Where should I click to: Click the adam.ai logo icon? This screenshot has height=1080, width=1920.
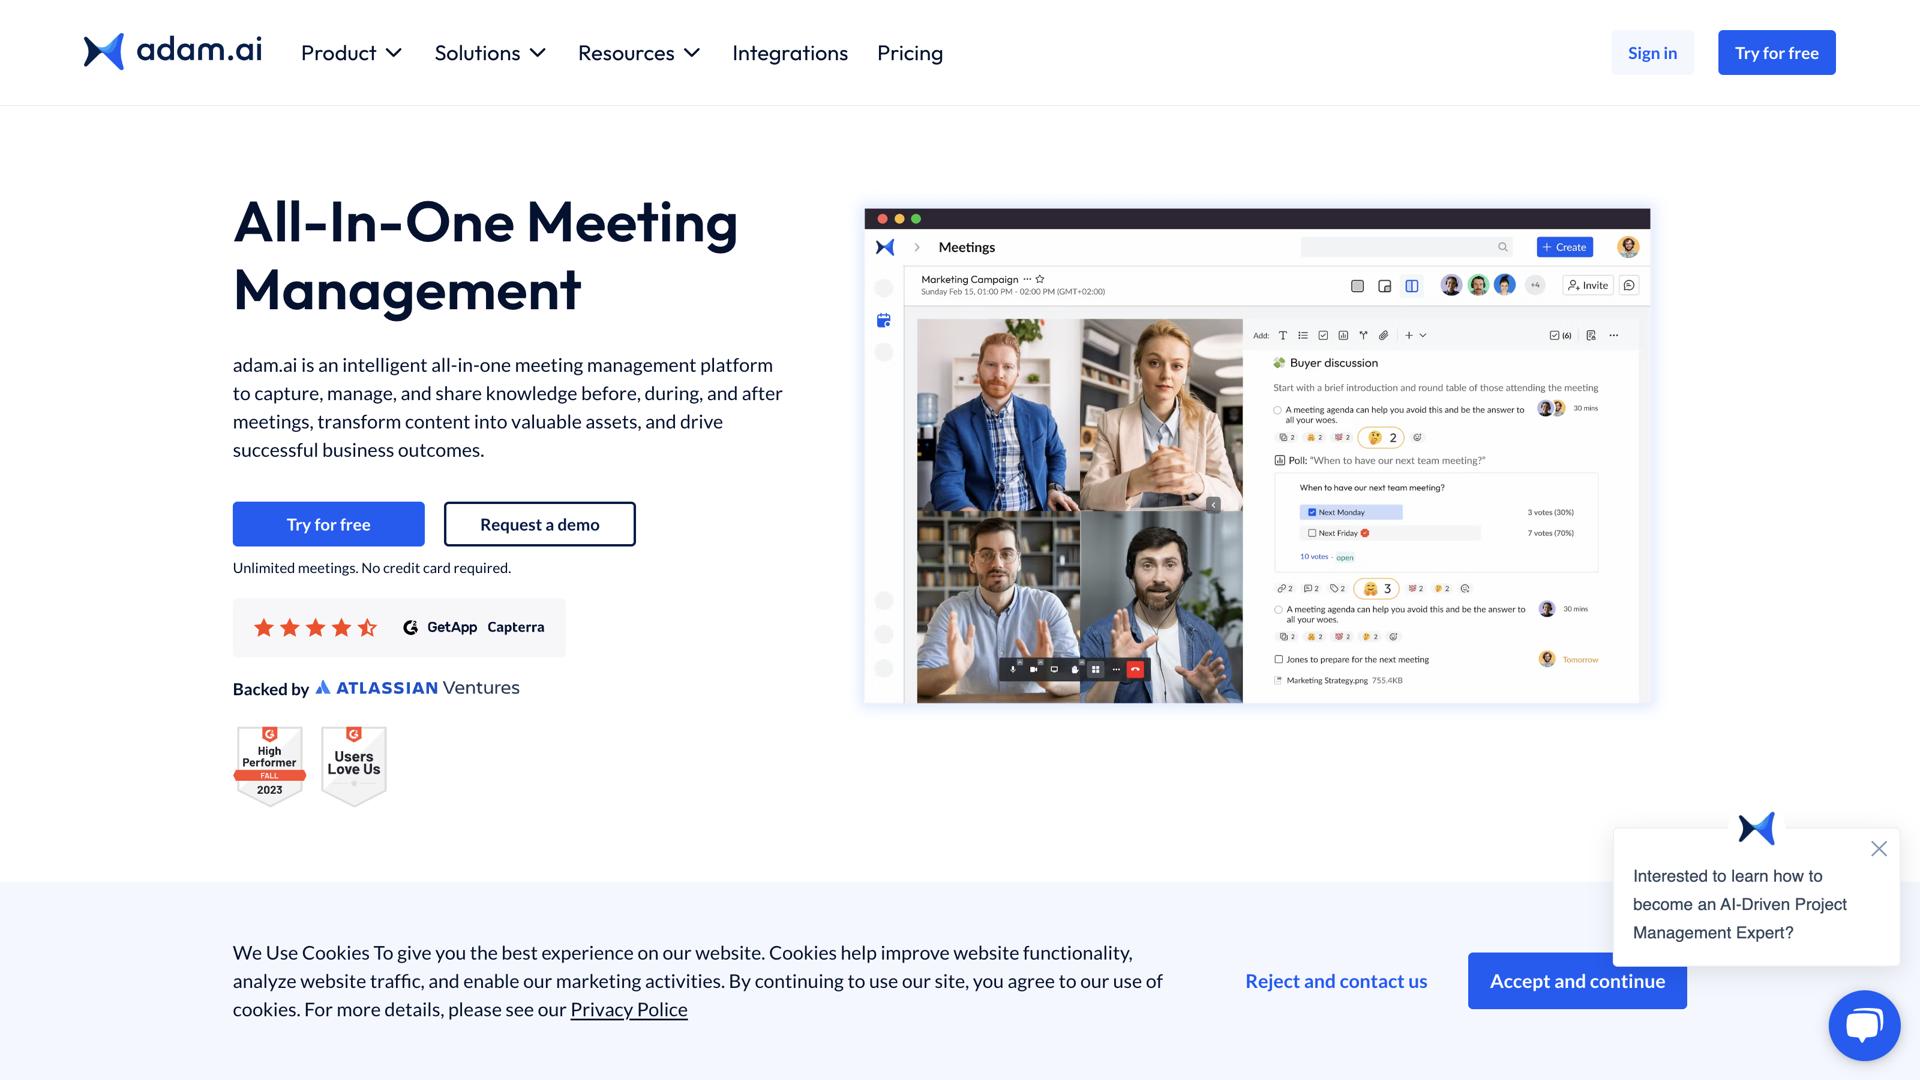pyautogui.click(x=104, y=52)
